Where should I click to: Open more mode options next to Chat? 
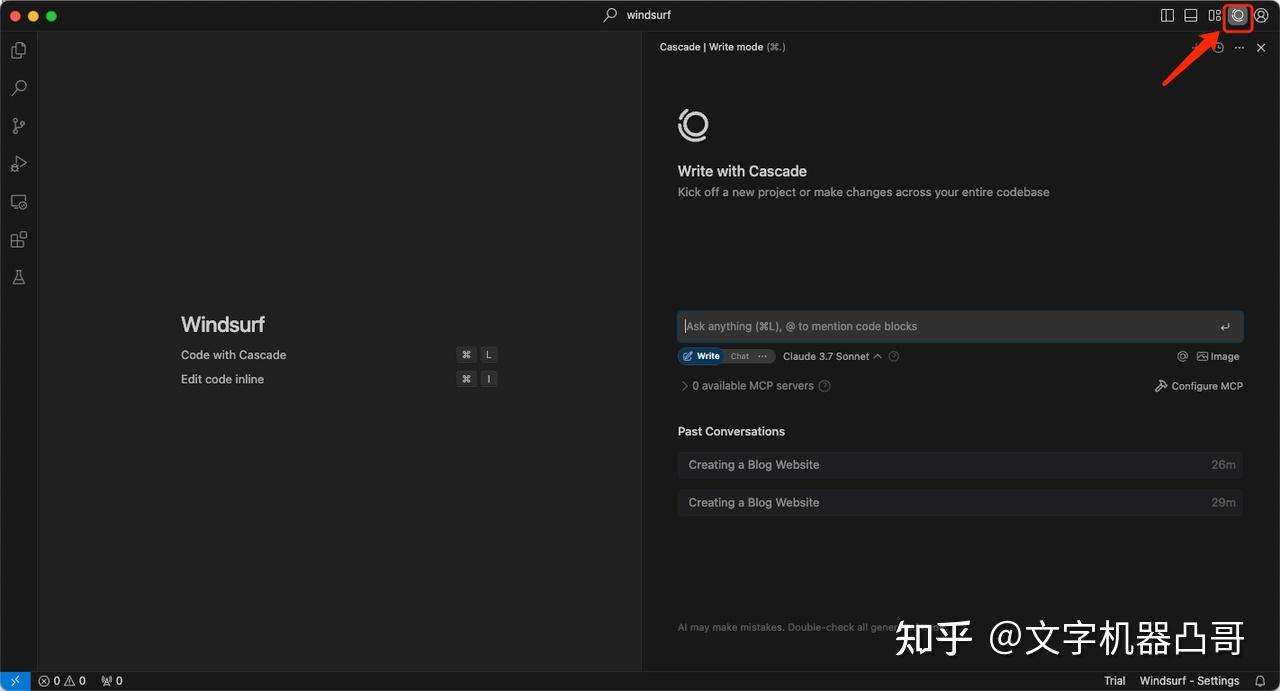click(763, 356)
